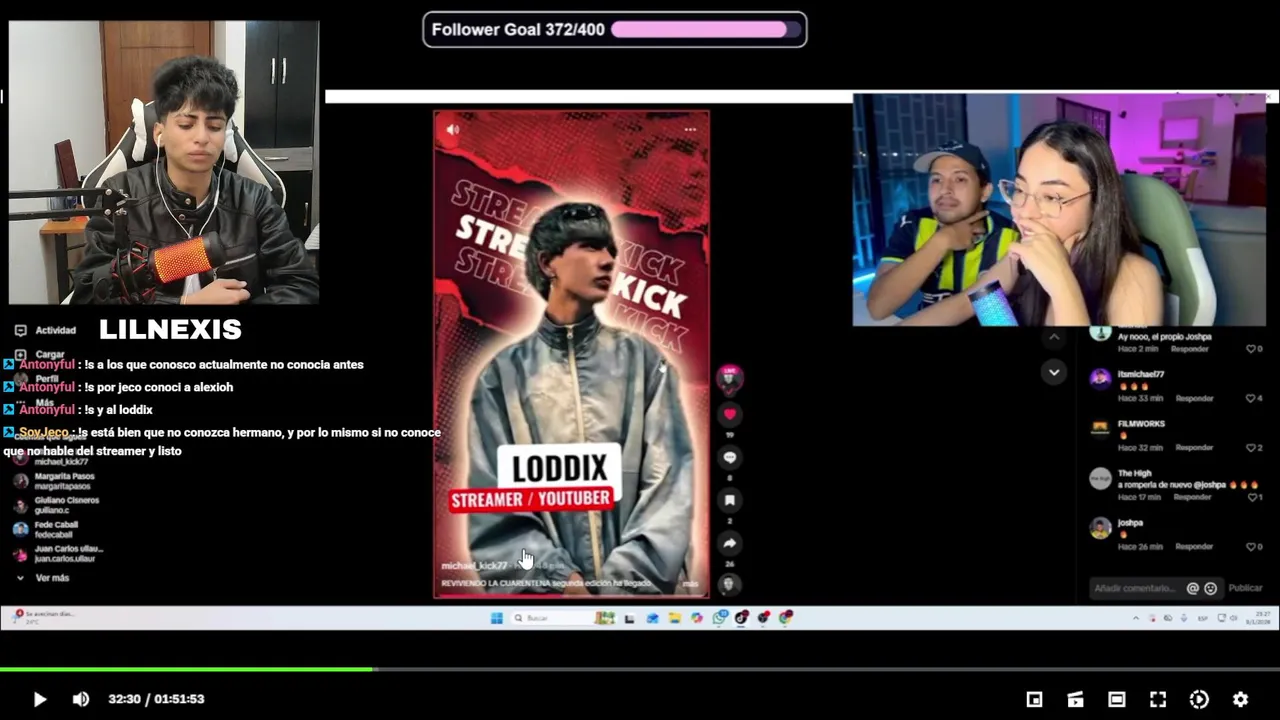
Task: Click the TikTok share arrow icon
Action: pyautogui.click(x=729, y=543)
